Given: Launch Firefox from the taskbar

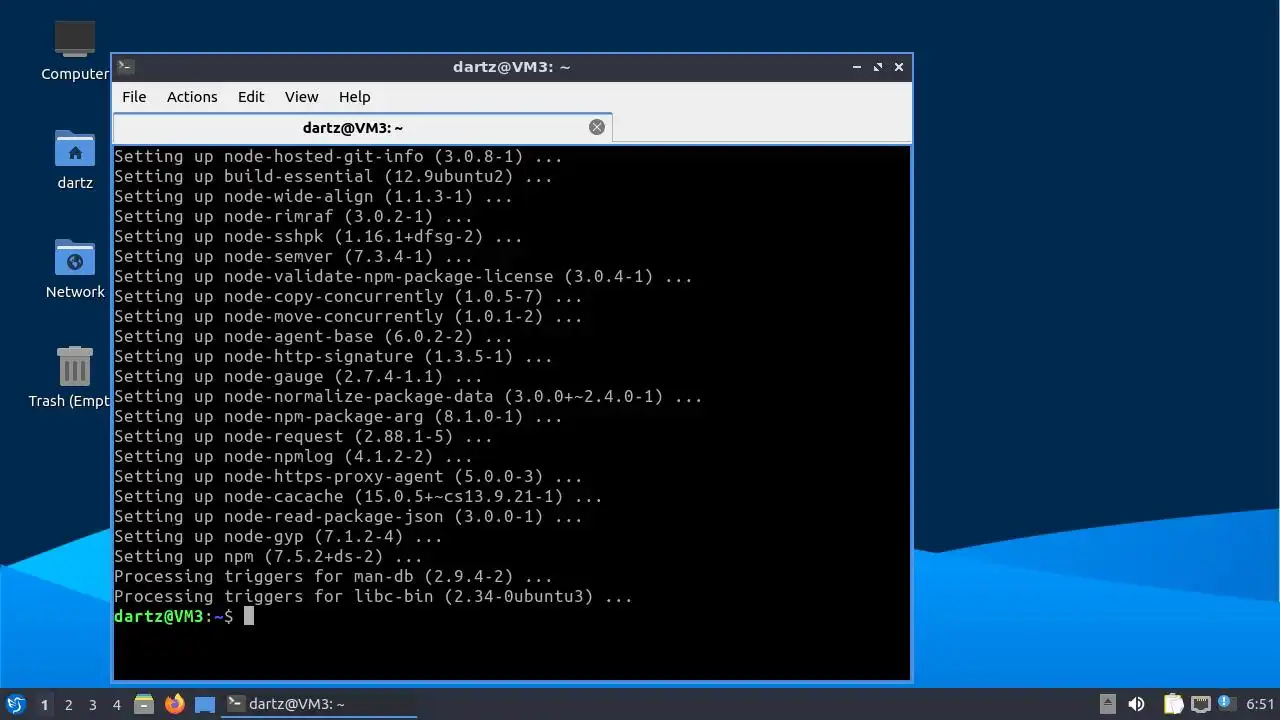Looking at the screenshot, I should pos(175,704).
